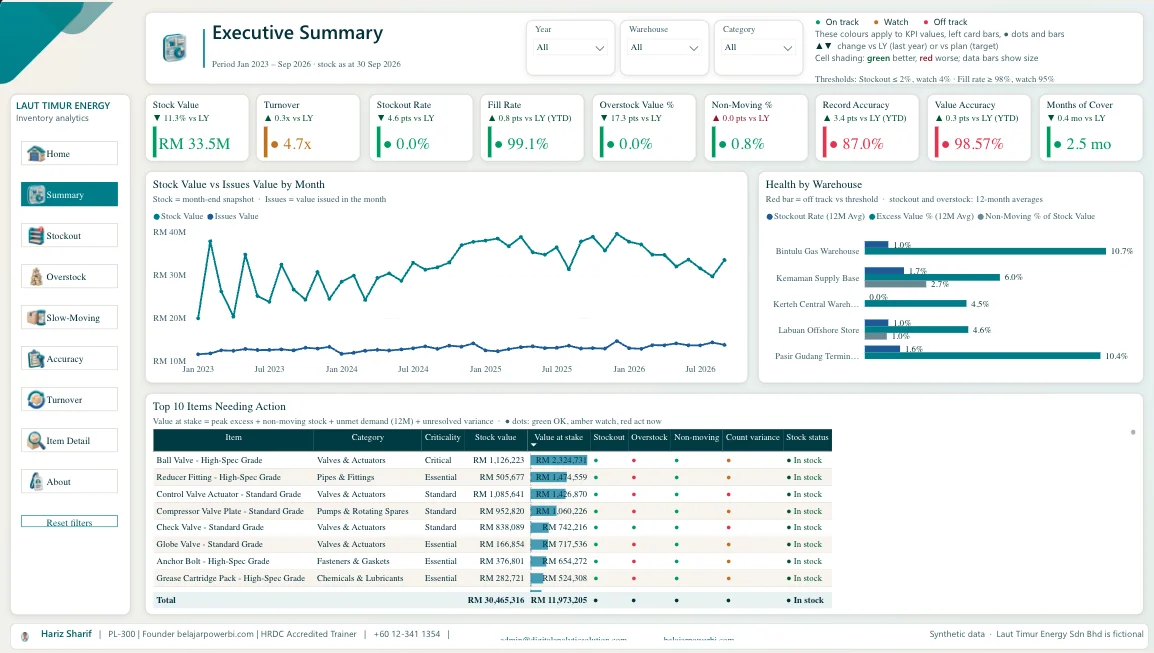The image size is (1154, 653).
Task: Click the Value at stake sort arrow
Action: pyautogui.click(x=534, y=445)
